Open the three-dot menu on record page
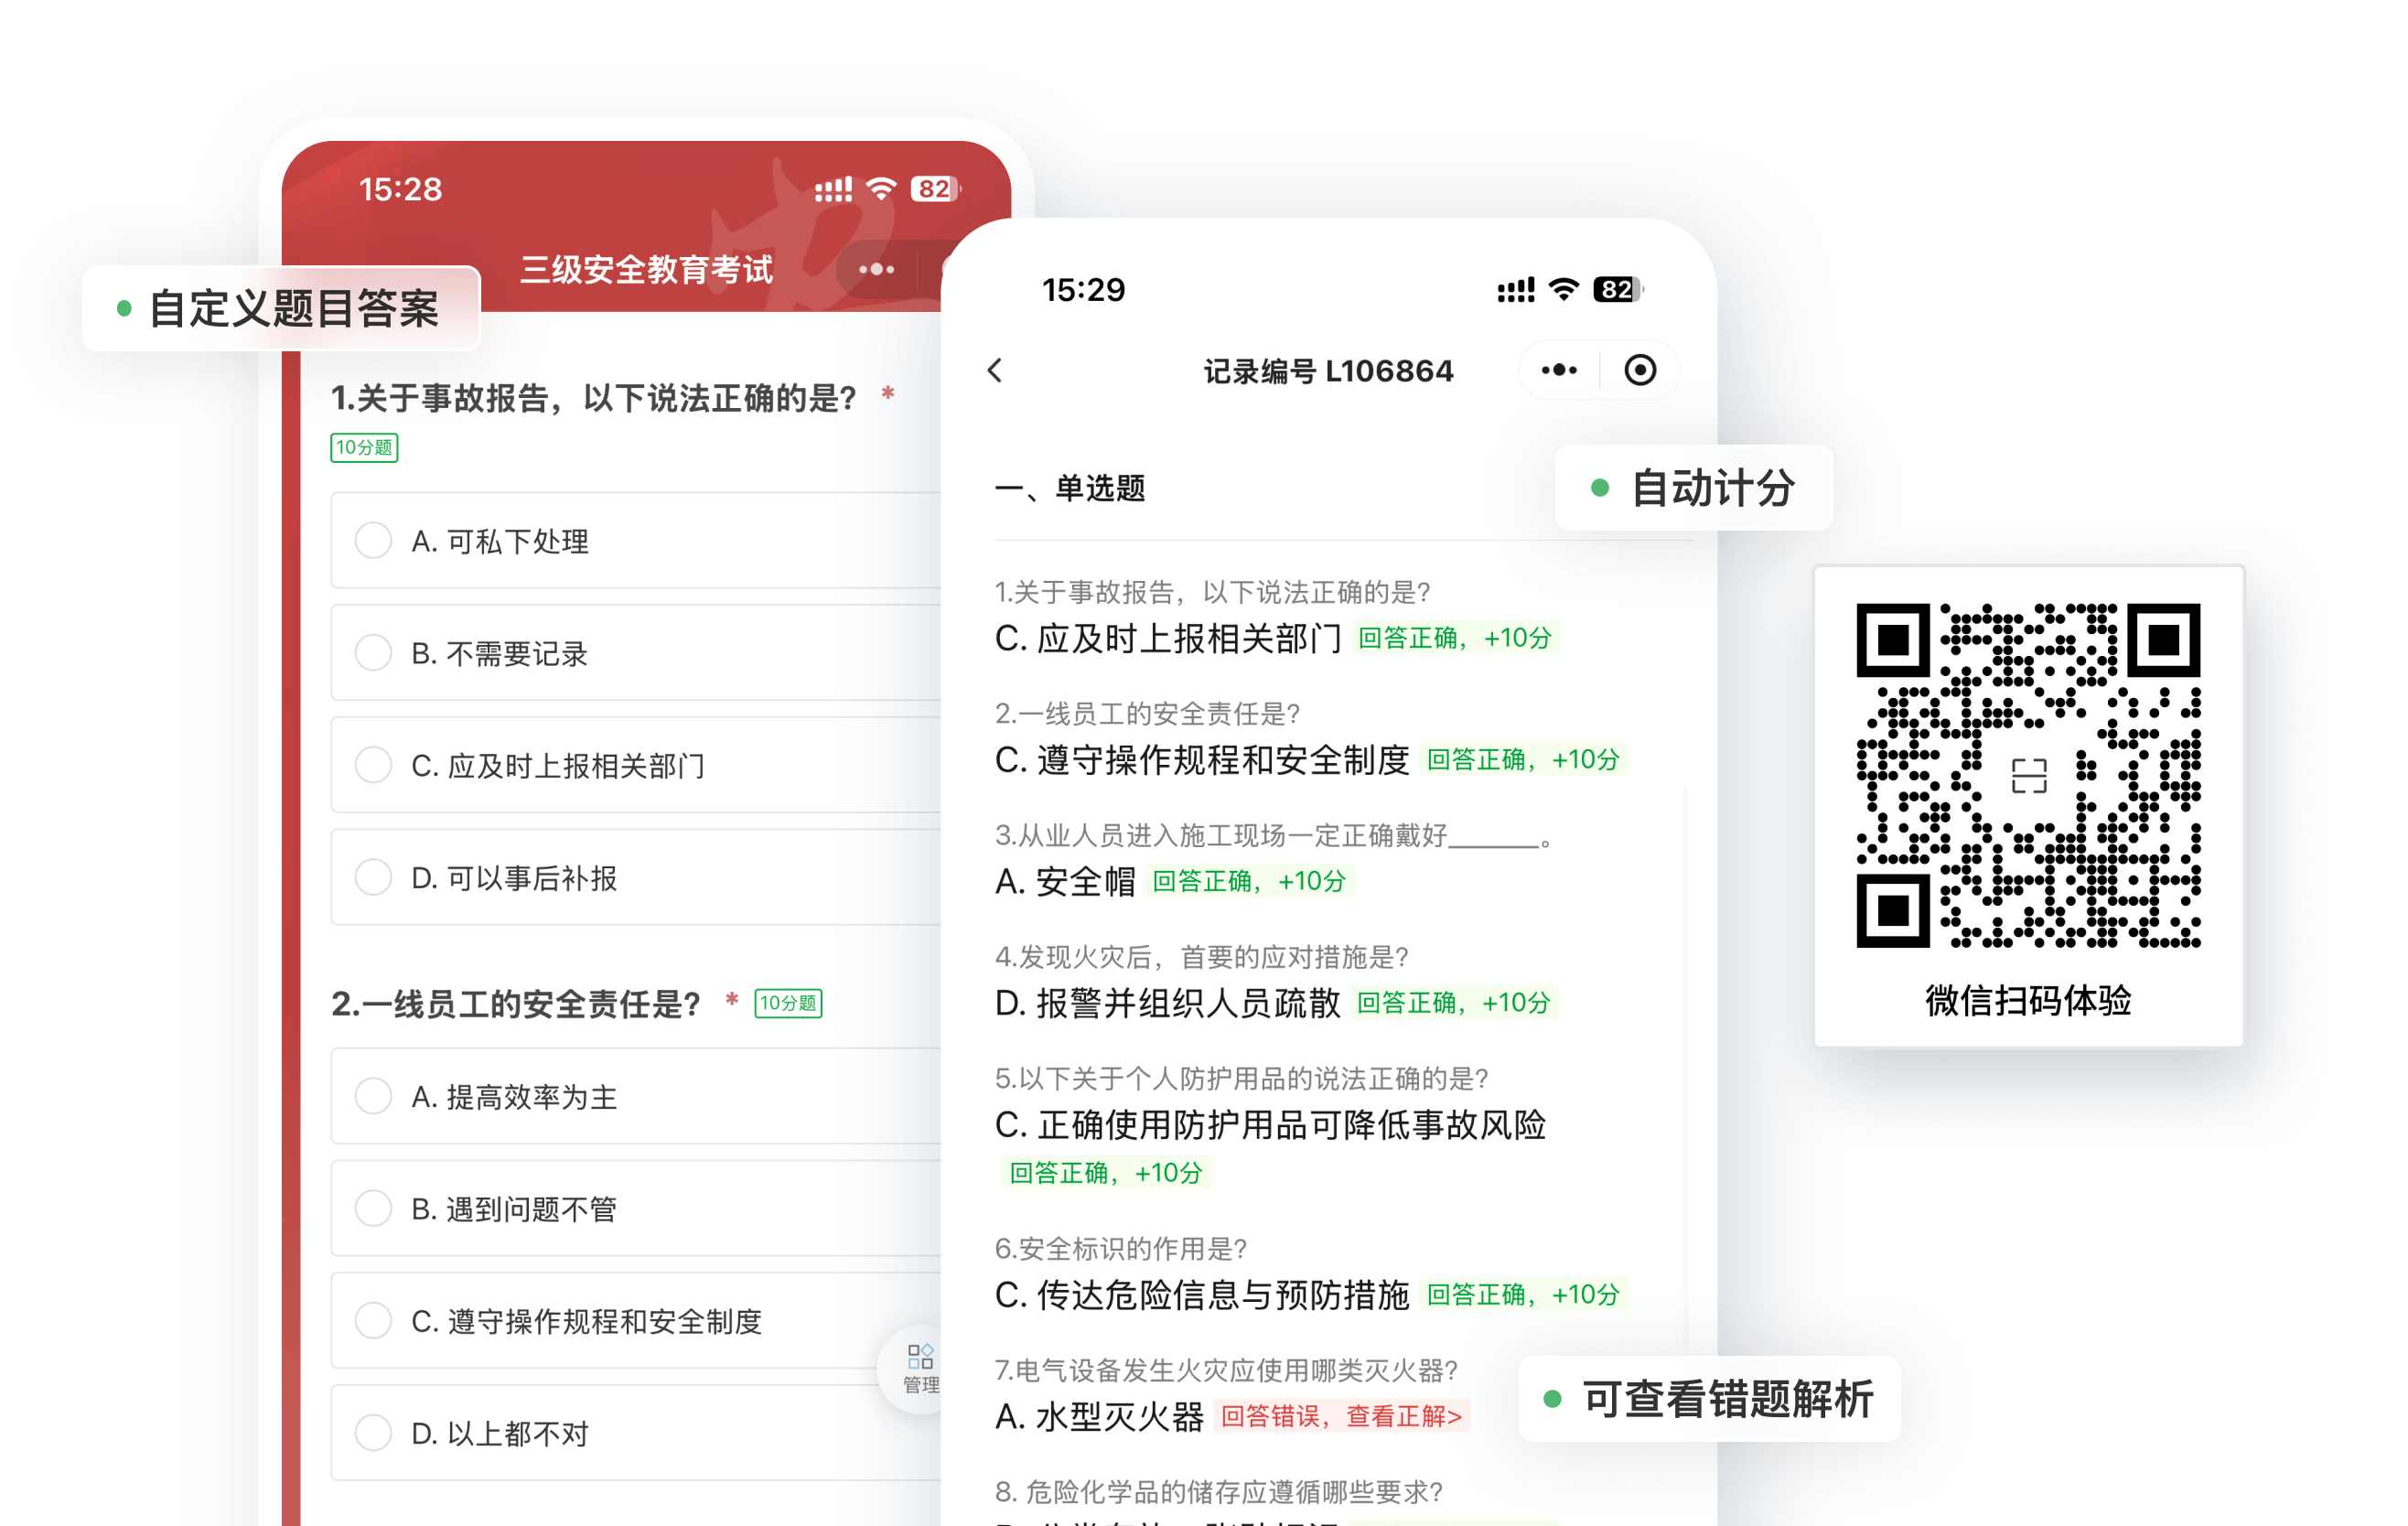The width and height of the screenshot is (2408, 1526). [x=1559, y=370]
